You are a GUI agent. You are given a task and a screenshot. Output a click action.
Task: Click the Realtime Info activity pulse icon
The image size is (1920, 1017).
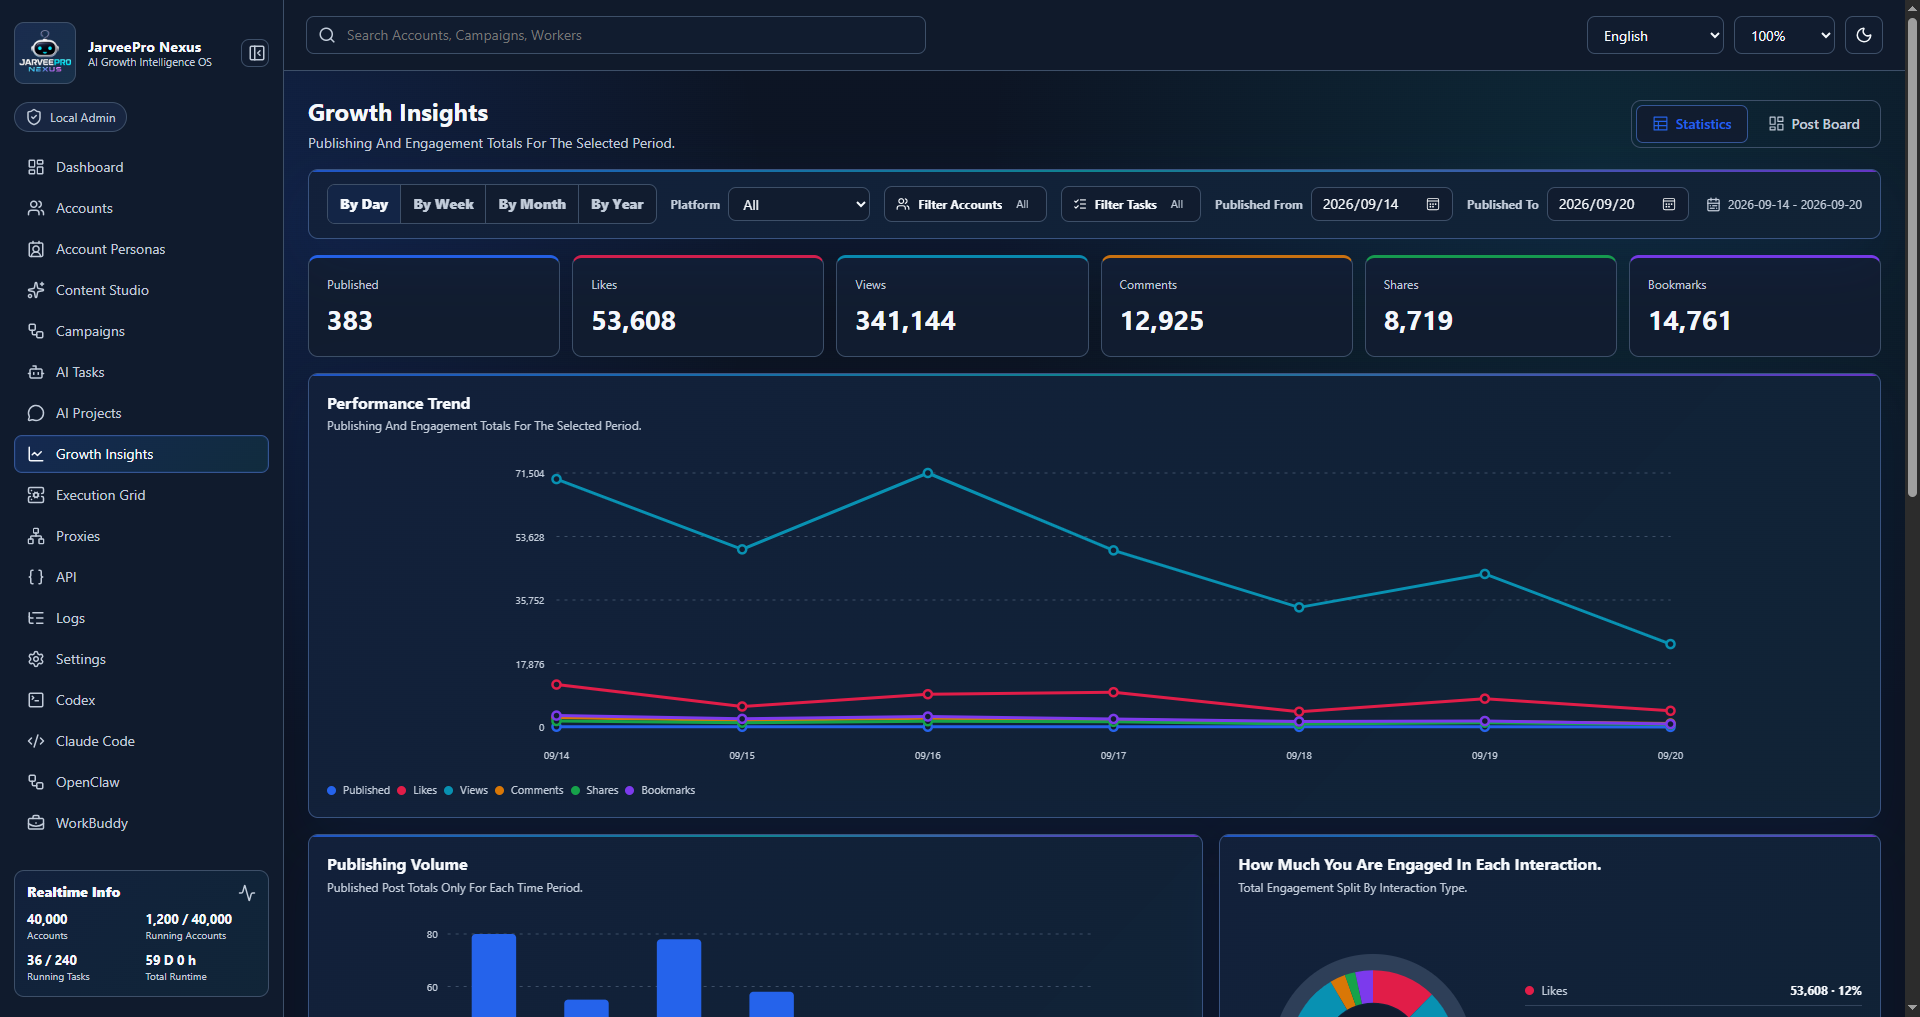(x=247, y=892)
